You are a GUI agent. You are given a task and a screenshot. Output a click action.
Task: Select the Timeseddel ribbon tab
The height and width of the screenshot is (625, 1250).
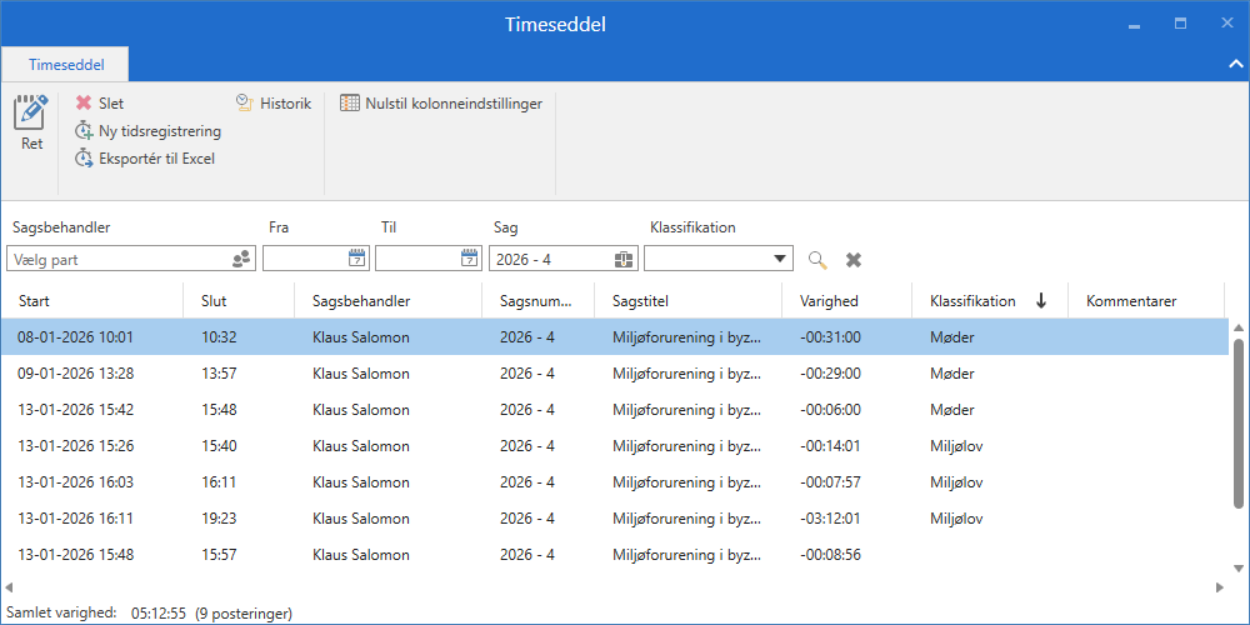tap(65, 65)
